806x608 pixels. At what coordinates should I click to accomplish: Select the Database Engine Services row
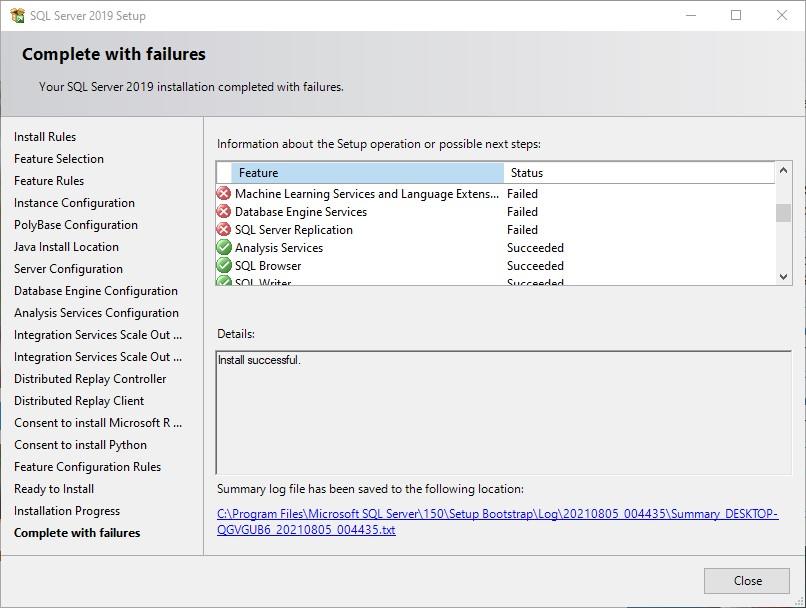[x=301, y=212]
